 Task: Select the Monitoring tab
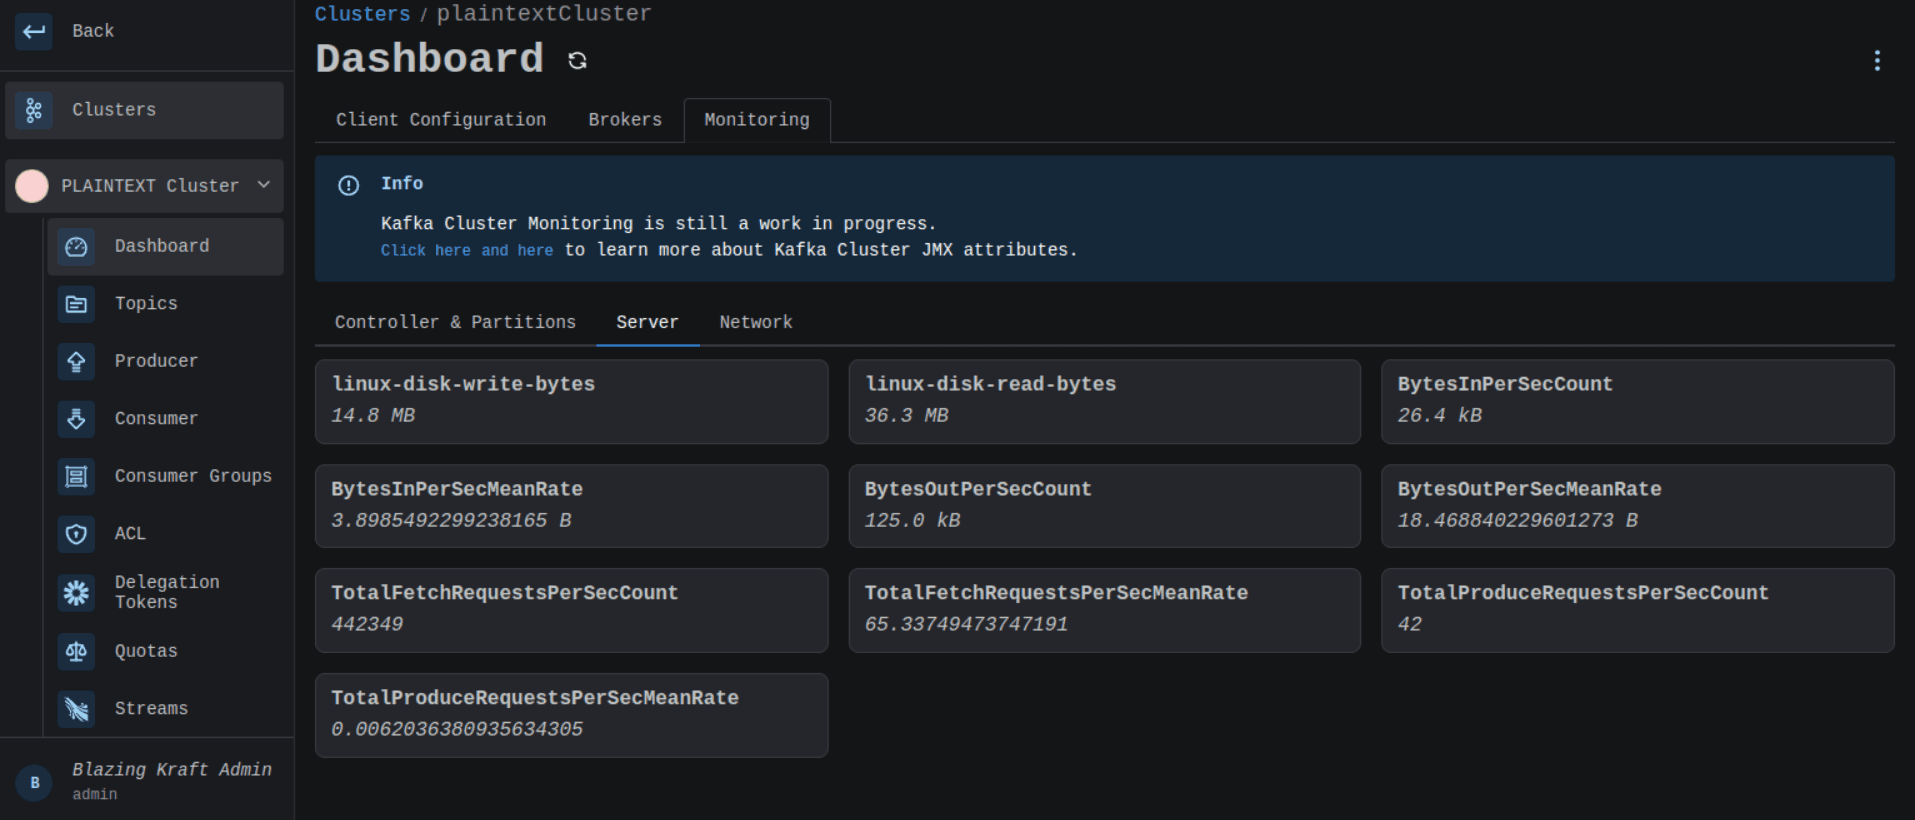coord(757,120)
